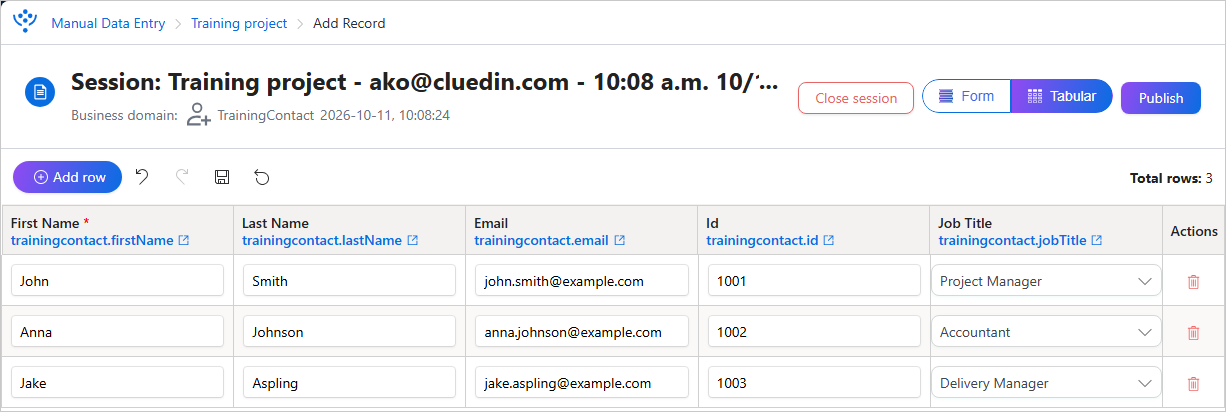
Task: Delete the Jake Aspling row
Action: tap(1193, 383)
